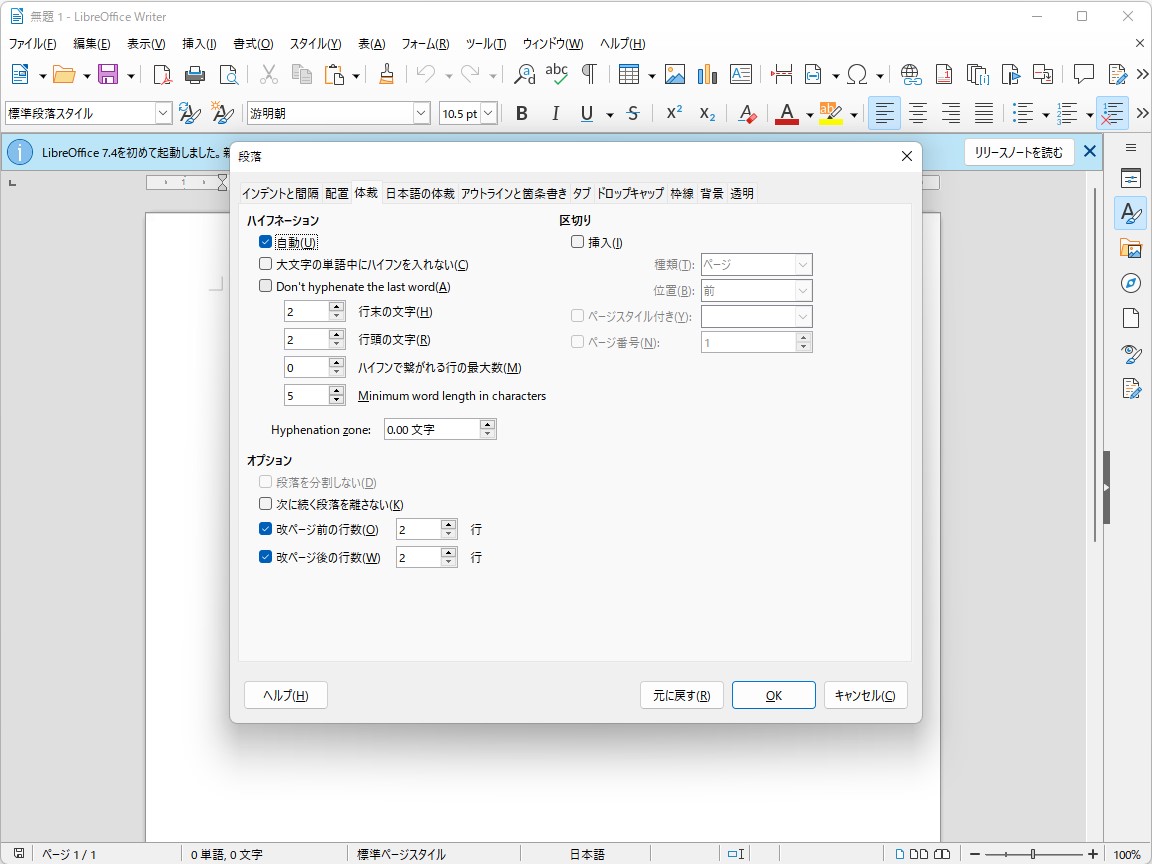Click the Insert Comment icon
The width and height of the screenshot is (1152, 864).
click(x=1084, y=74)
